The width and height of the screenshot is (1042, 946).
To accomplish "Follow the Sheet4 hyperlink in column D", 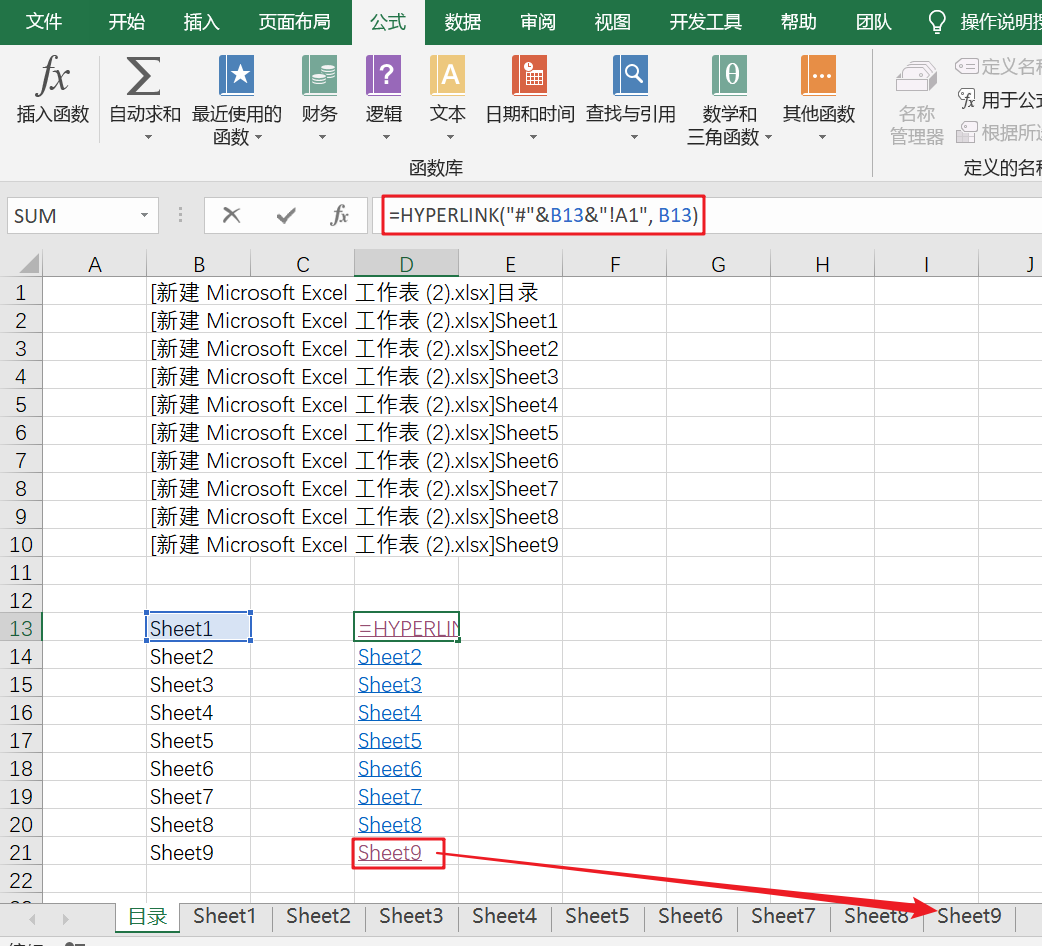I will click(389, 712).
